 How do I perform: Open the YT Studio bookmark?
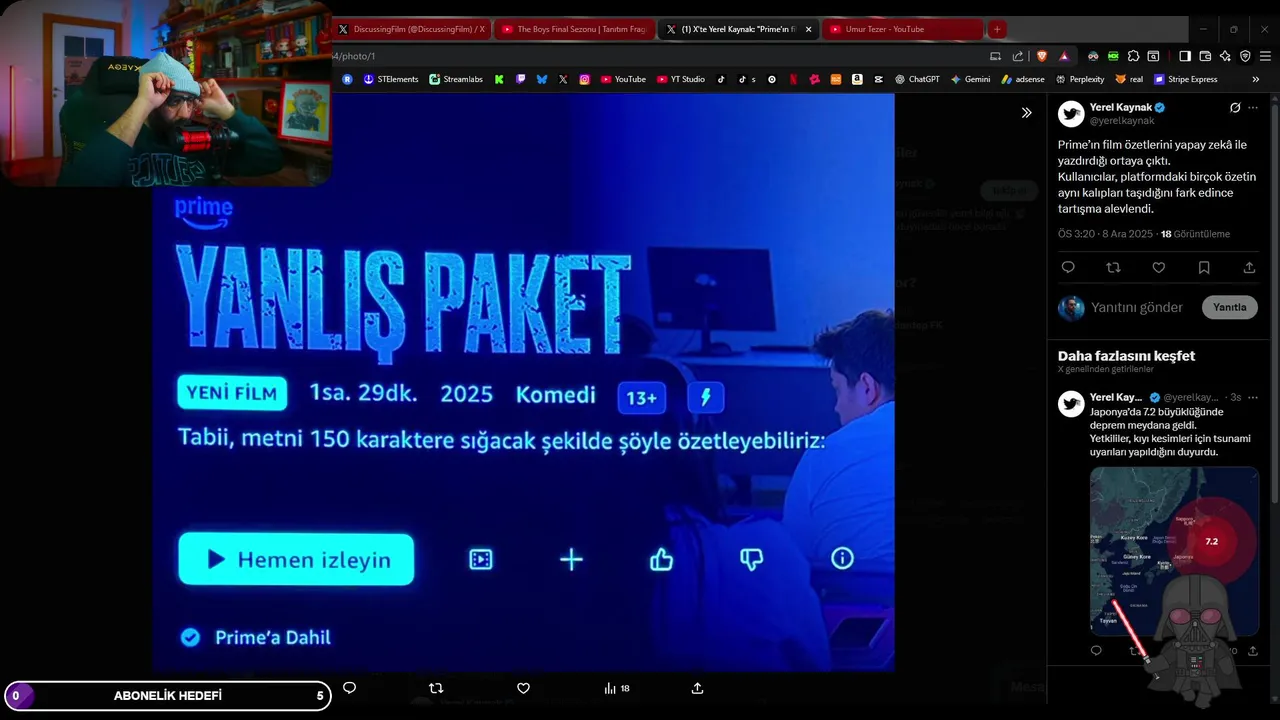681,79
